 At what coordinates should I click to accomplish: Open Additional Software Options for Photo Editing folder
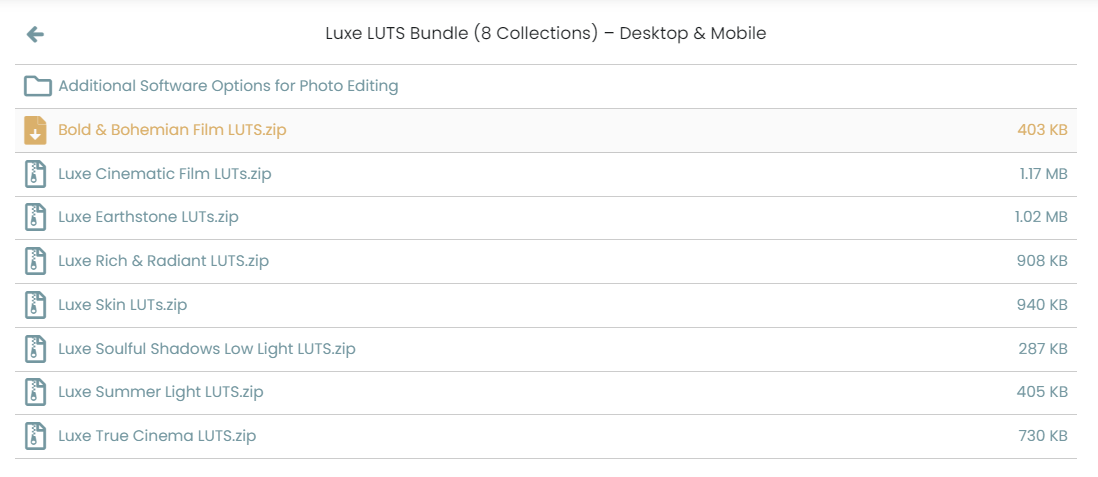[545, 86]
